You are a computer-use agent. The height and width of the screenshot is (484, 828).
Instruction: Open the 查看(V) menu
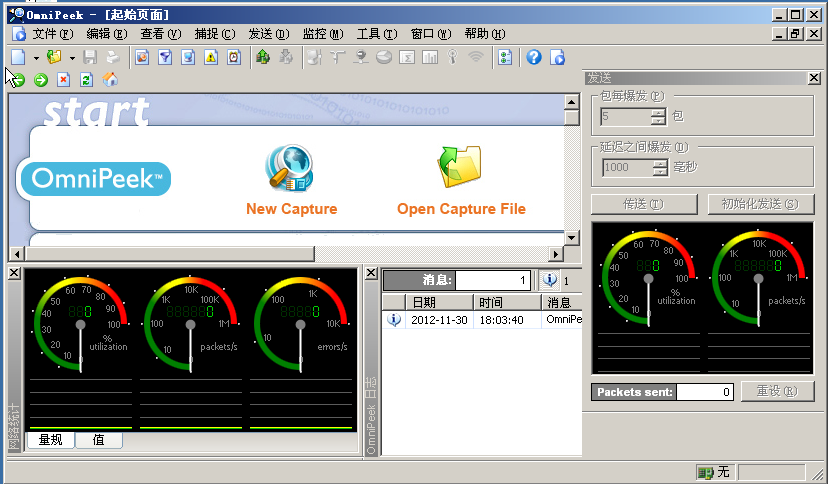161,34
